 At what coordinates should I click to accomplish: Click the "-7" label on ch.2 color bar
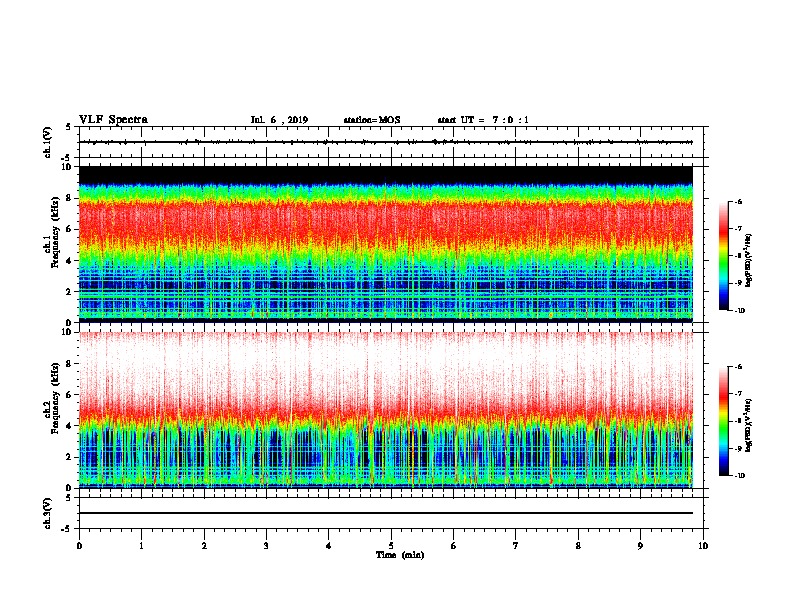click(x=738, y=394)
